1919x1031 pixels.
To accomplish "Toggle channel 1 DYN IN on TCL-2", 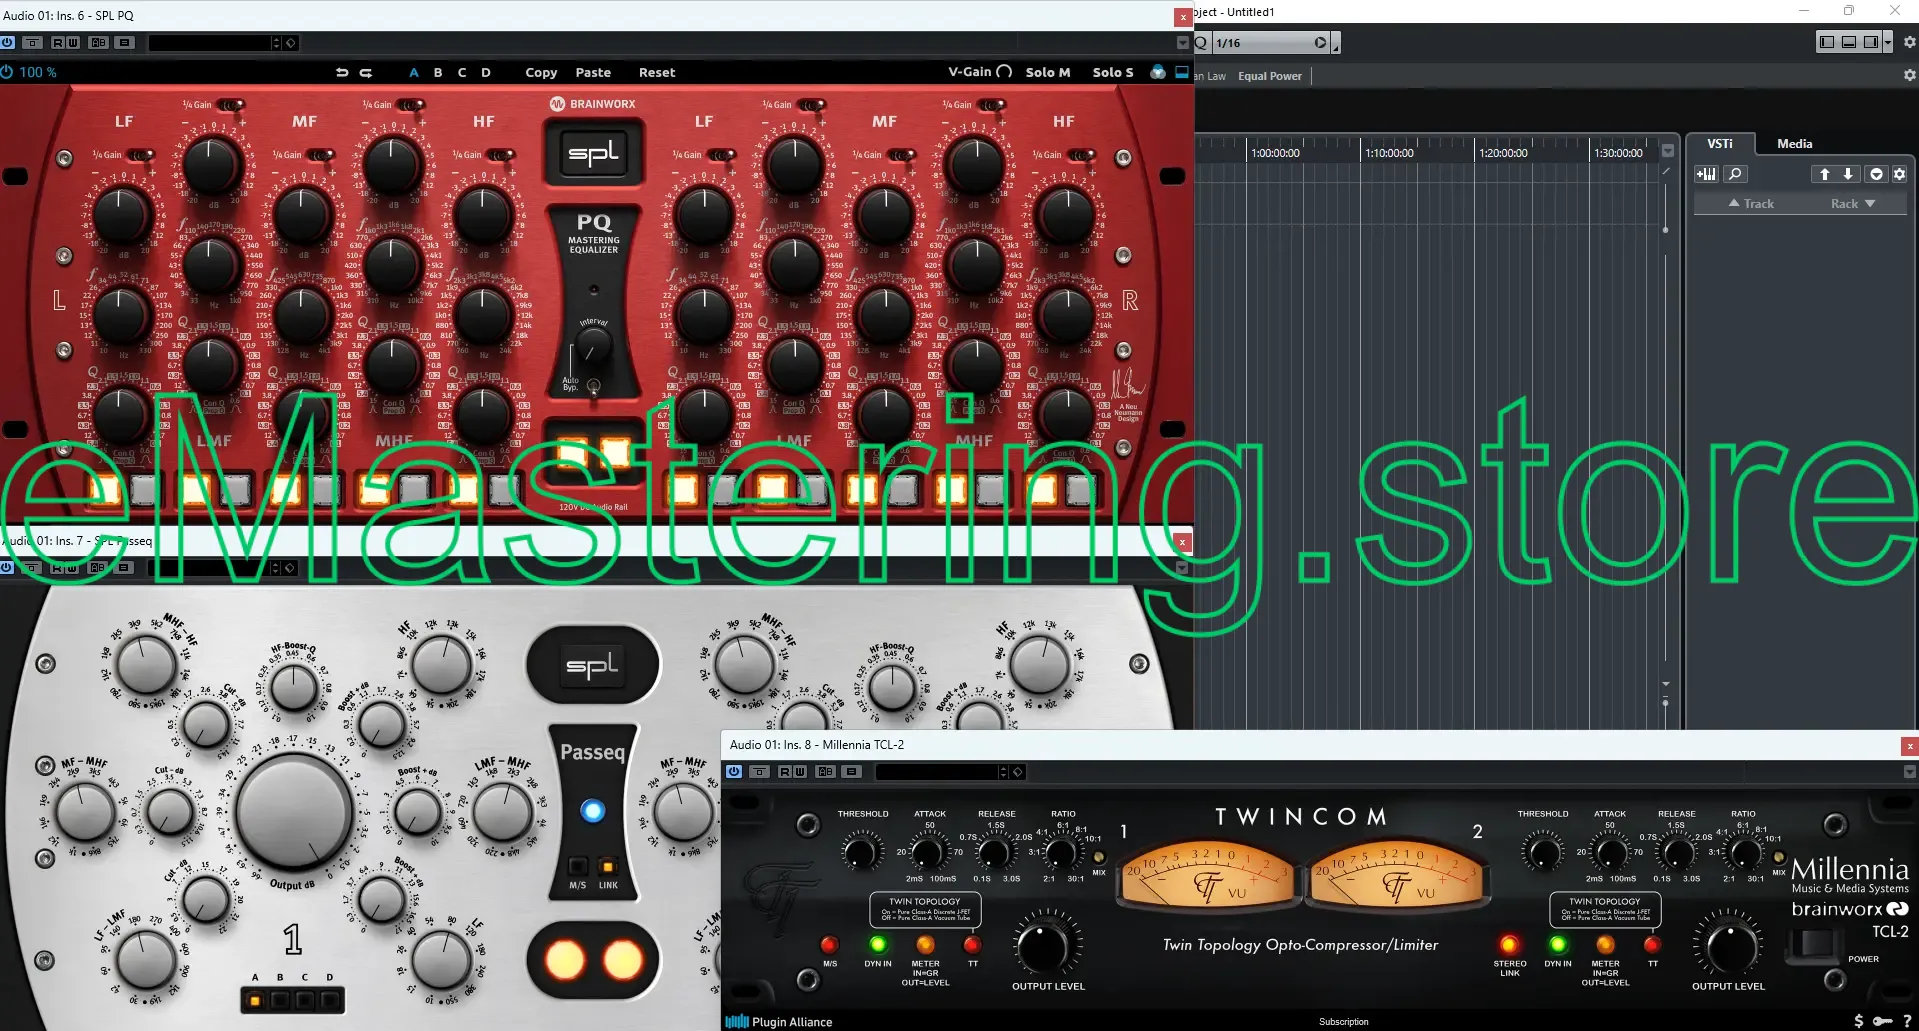I will pos(878,944).
